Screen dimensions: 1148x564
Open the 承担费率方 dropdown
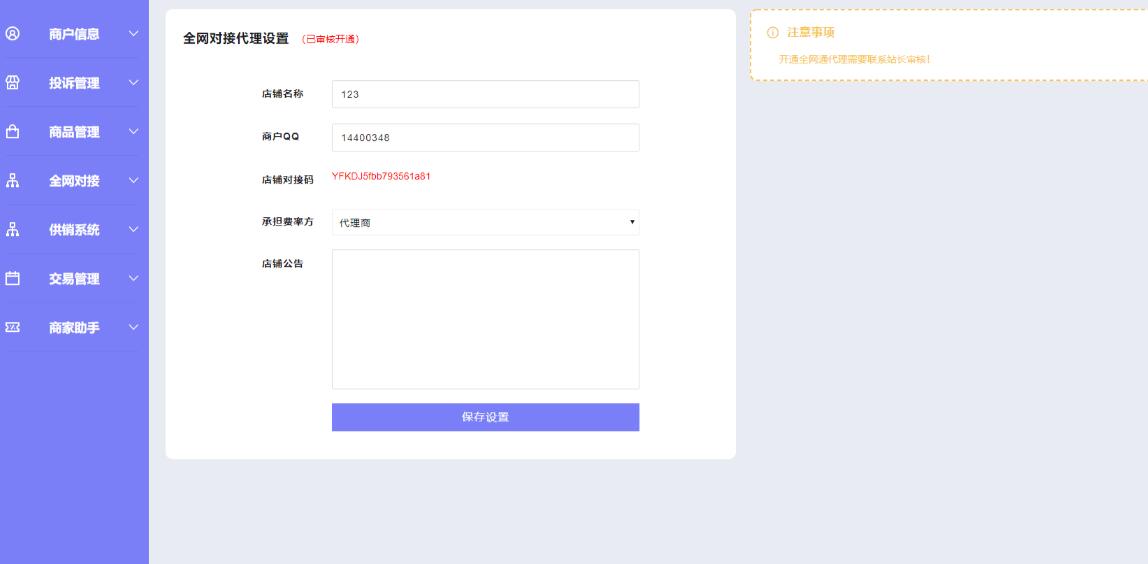pos(485,222)
